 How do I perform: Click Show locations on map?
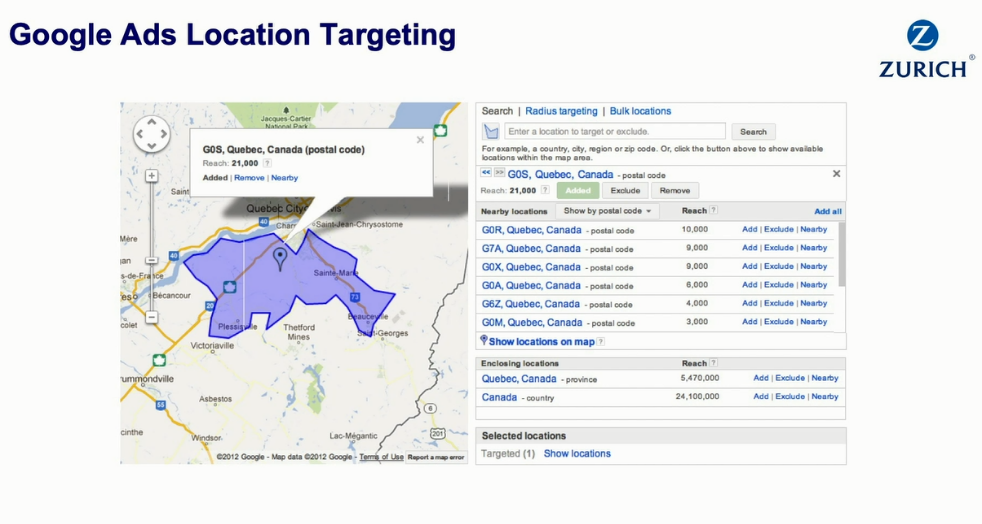(x=541, y=342)
